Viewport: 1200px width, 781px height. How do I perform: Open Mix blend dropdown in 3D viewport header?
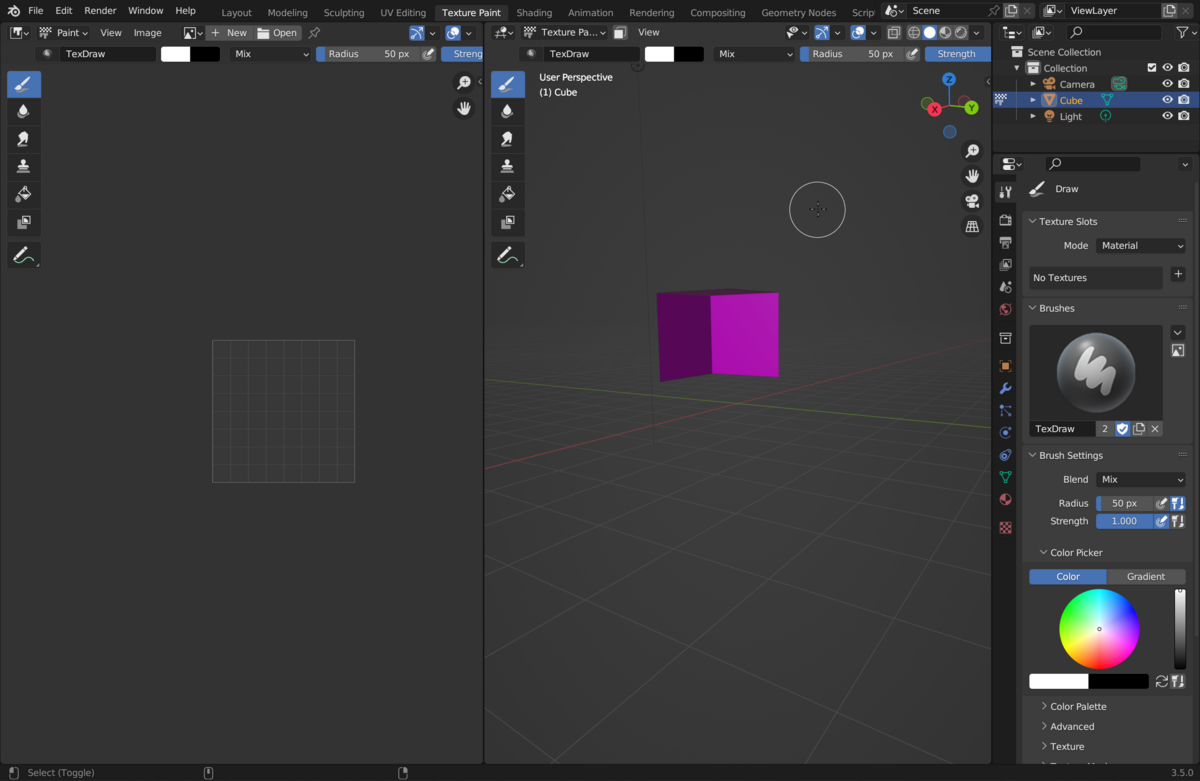click(x=755, y=54)
